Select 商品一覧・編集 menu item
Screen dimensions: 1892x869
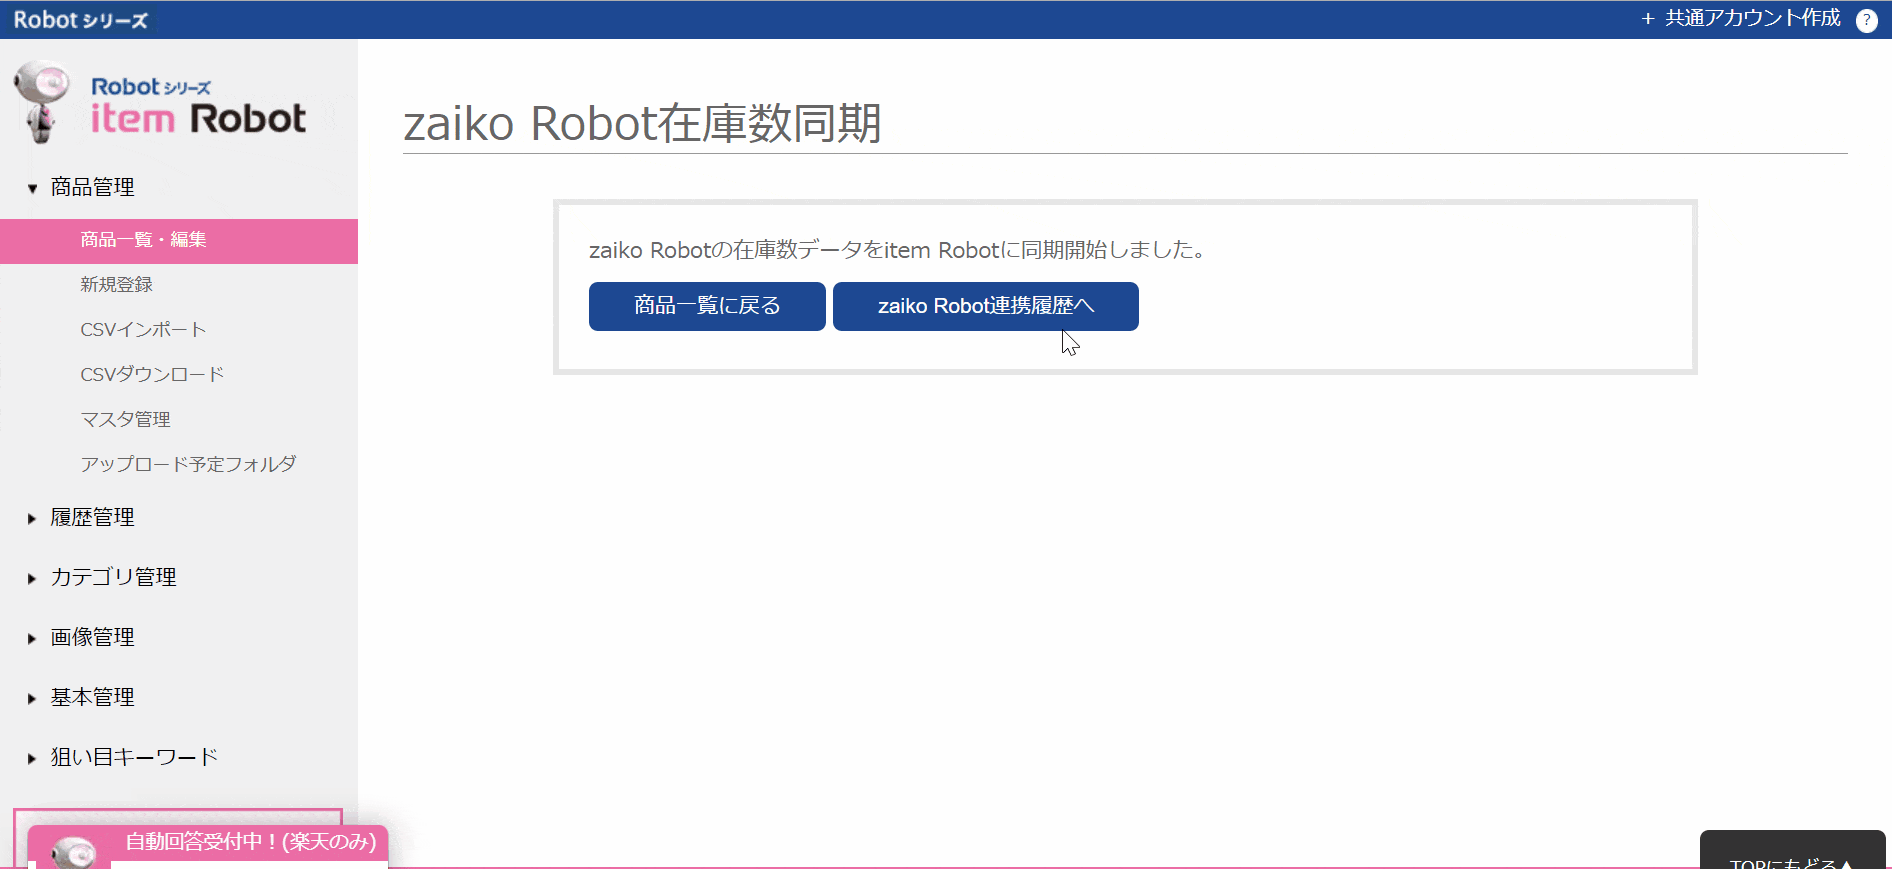[179, 241]
